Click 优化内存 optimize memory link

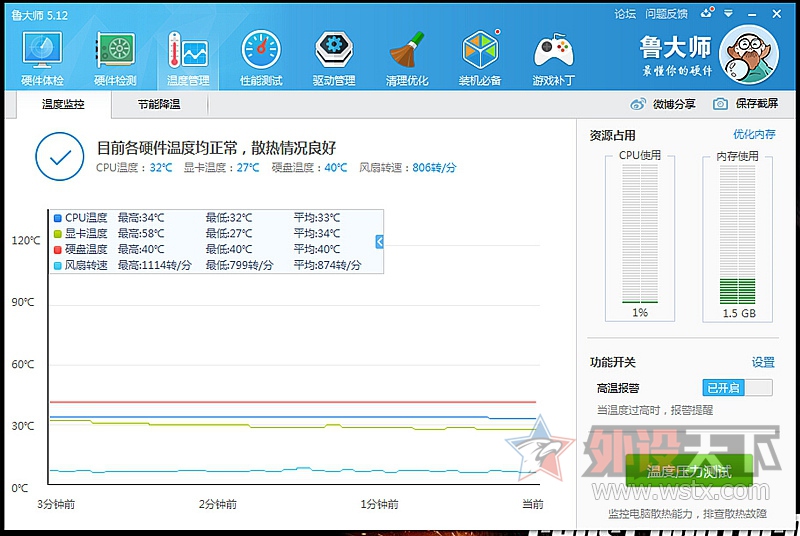coord(754,134)
